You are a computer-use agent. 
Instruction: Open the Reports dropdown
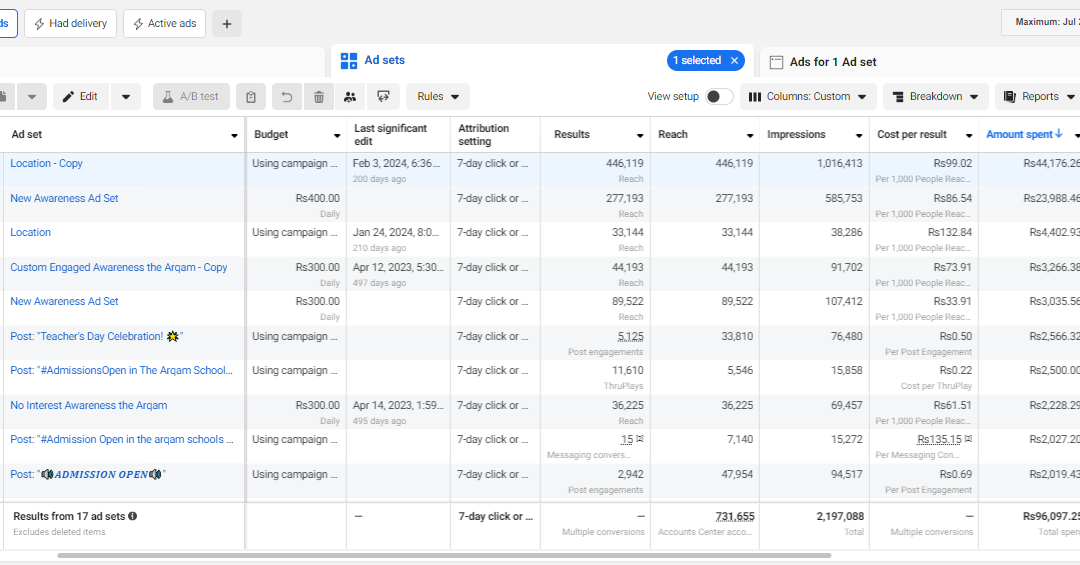click(1039, 96)
